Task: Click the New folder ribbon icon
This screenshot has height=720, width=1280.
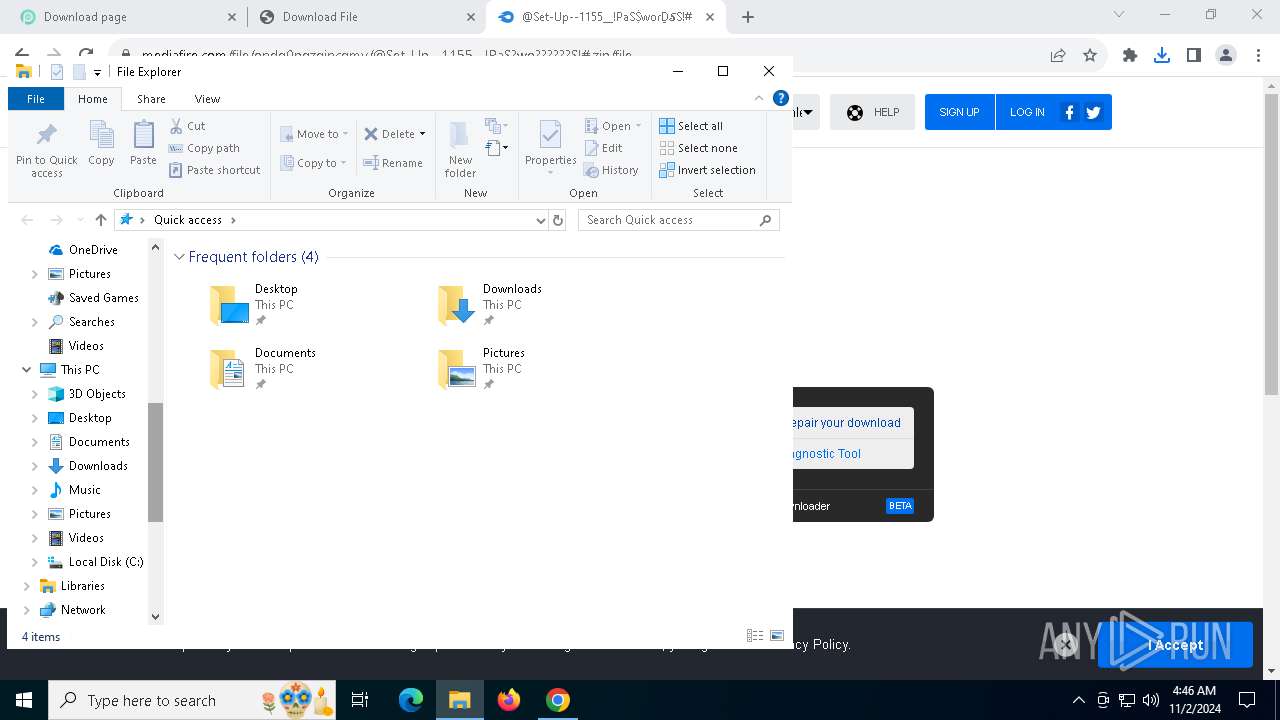Action: (460, 149)
